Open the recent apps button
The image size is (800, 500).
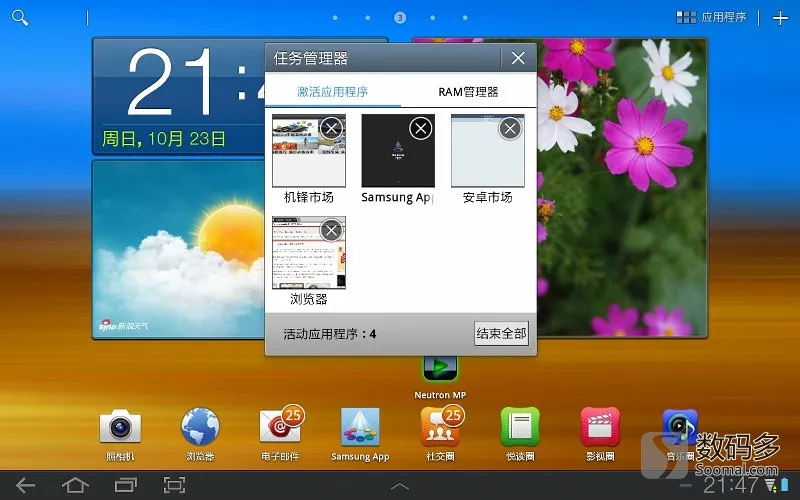[126, 485]
